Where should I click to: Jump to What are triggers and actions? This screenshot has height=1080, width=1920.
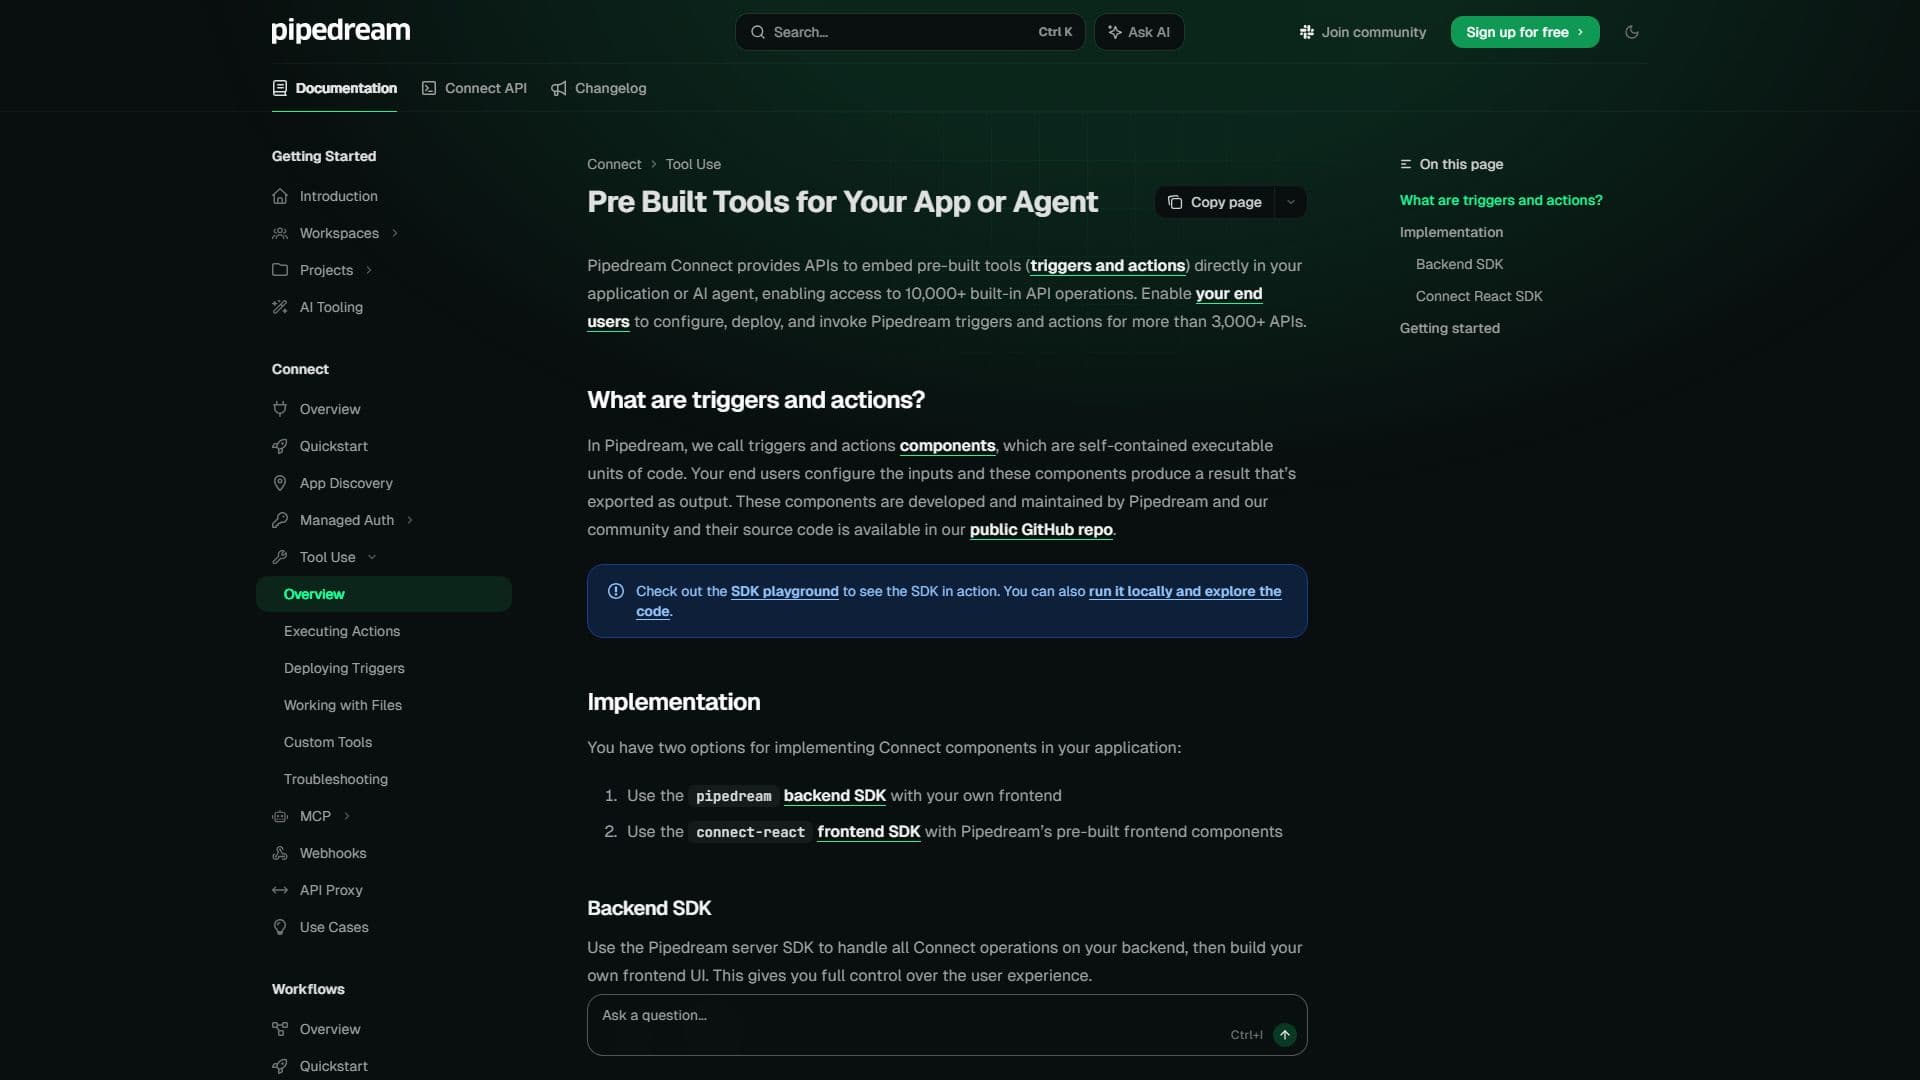(1501, 200)
